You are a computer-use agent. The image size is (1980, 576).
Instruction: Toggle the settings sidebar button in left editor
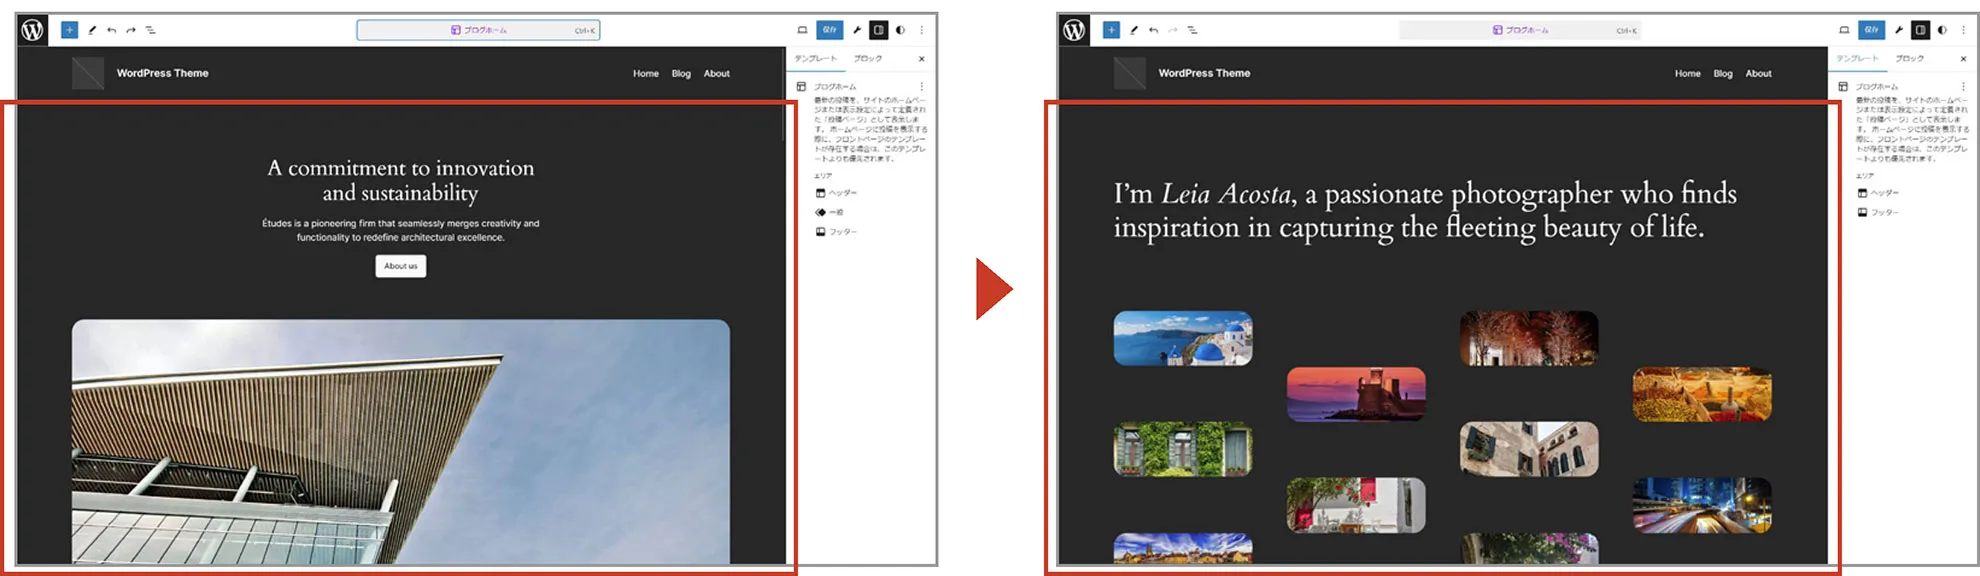click(878, 30)
